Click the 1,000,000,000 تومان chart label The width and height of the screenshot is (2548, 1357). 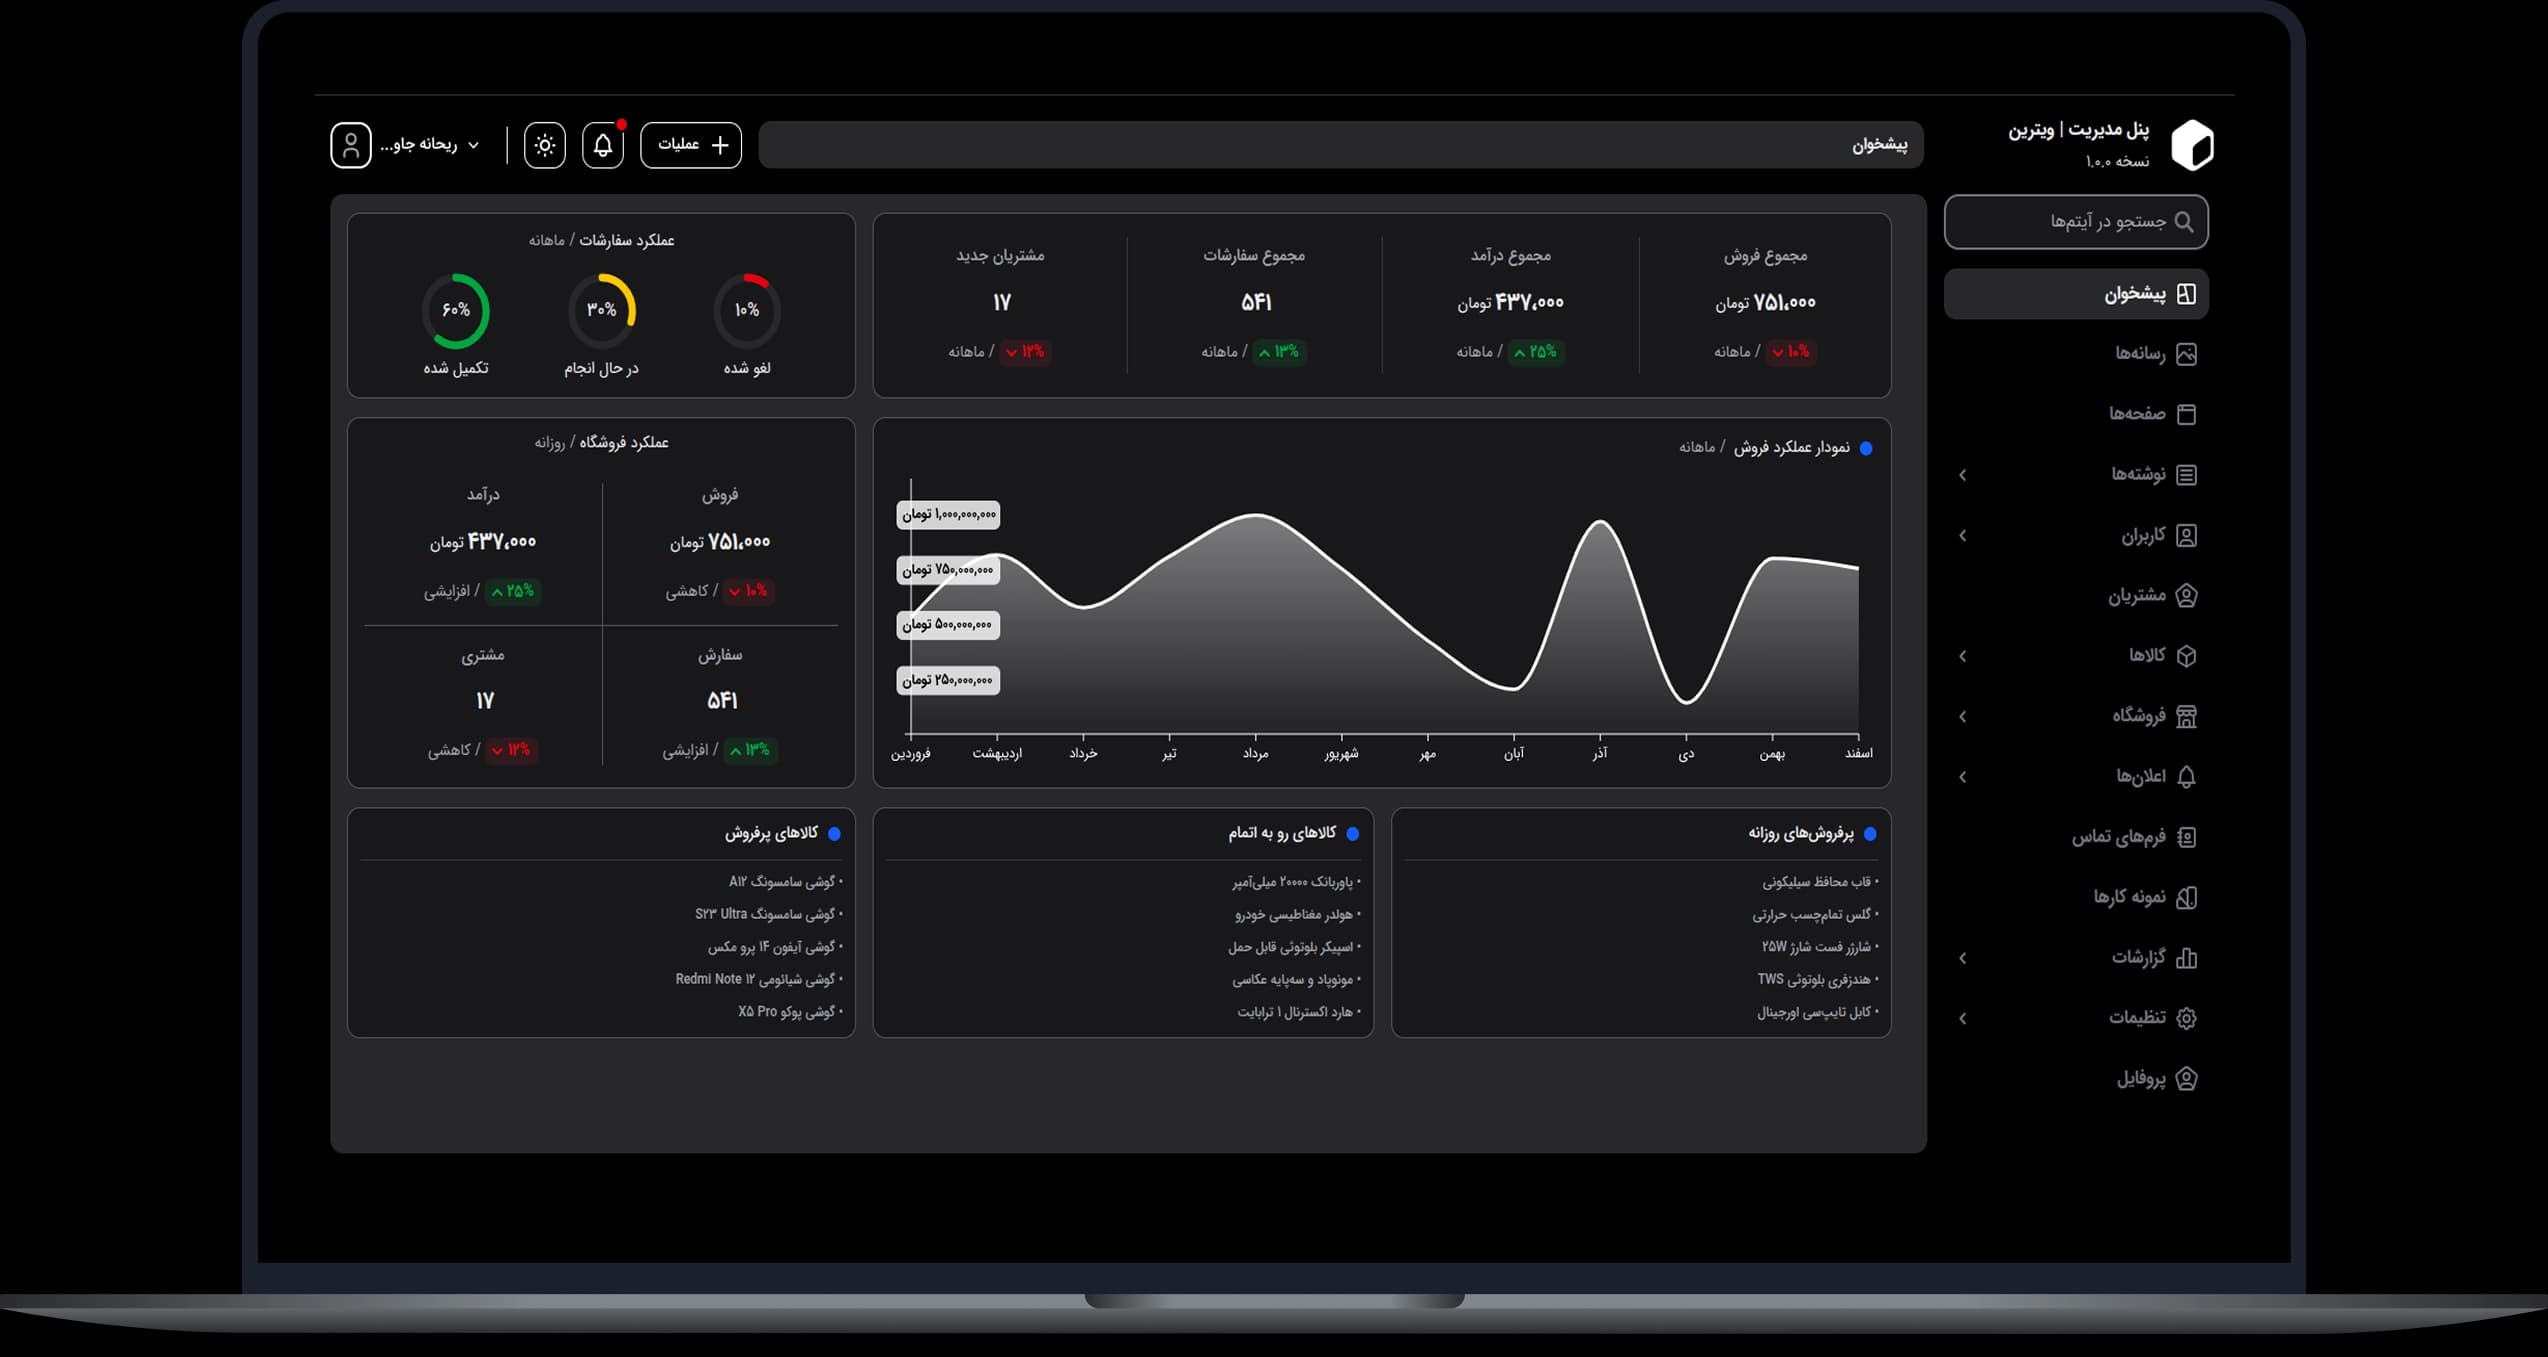click(948, 514)
